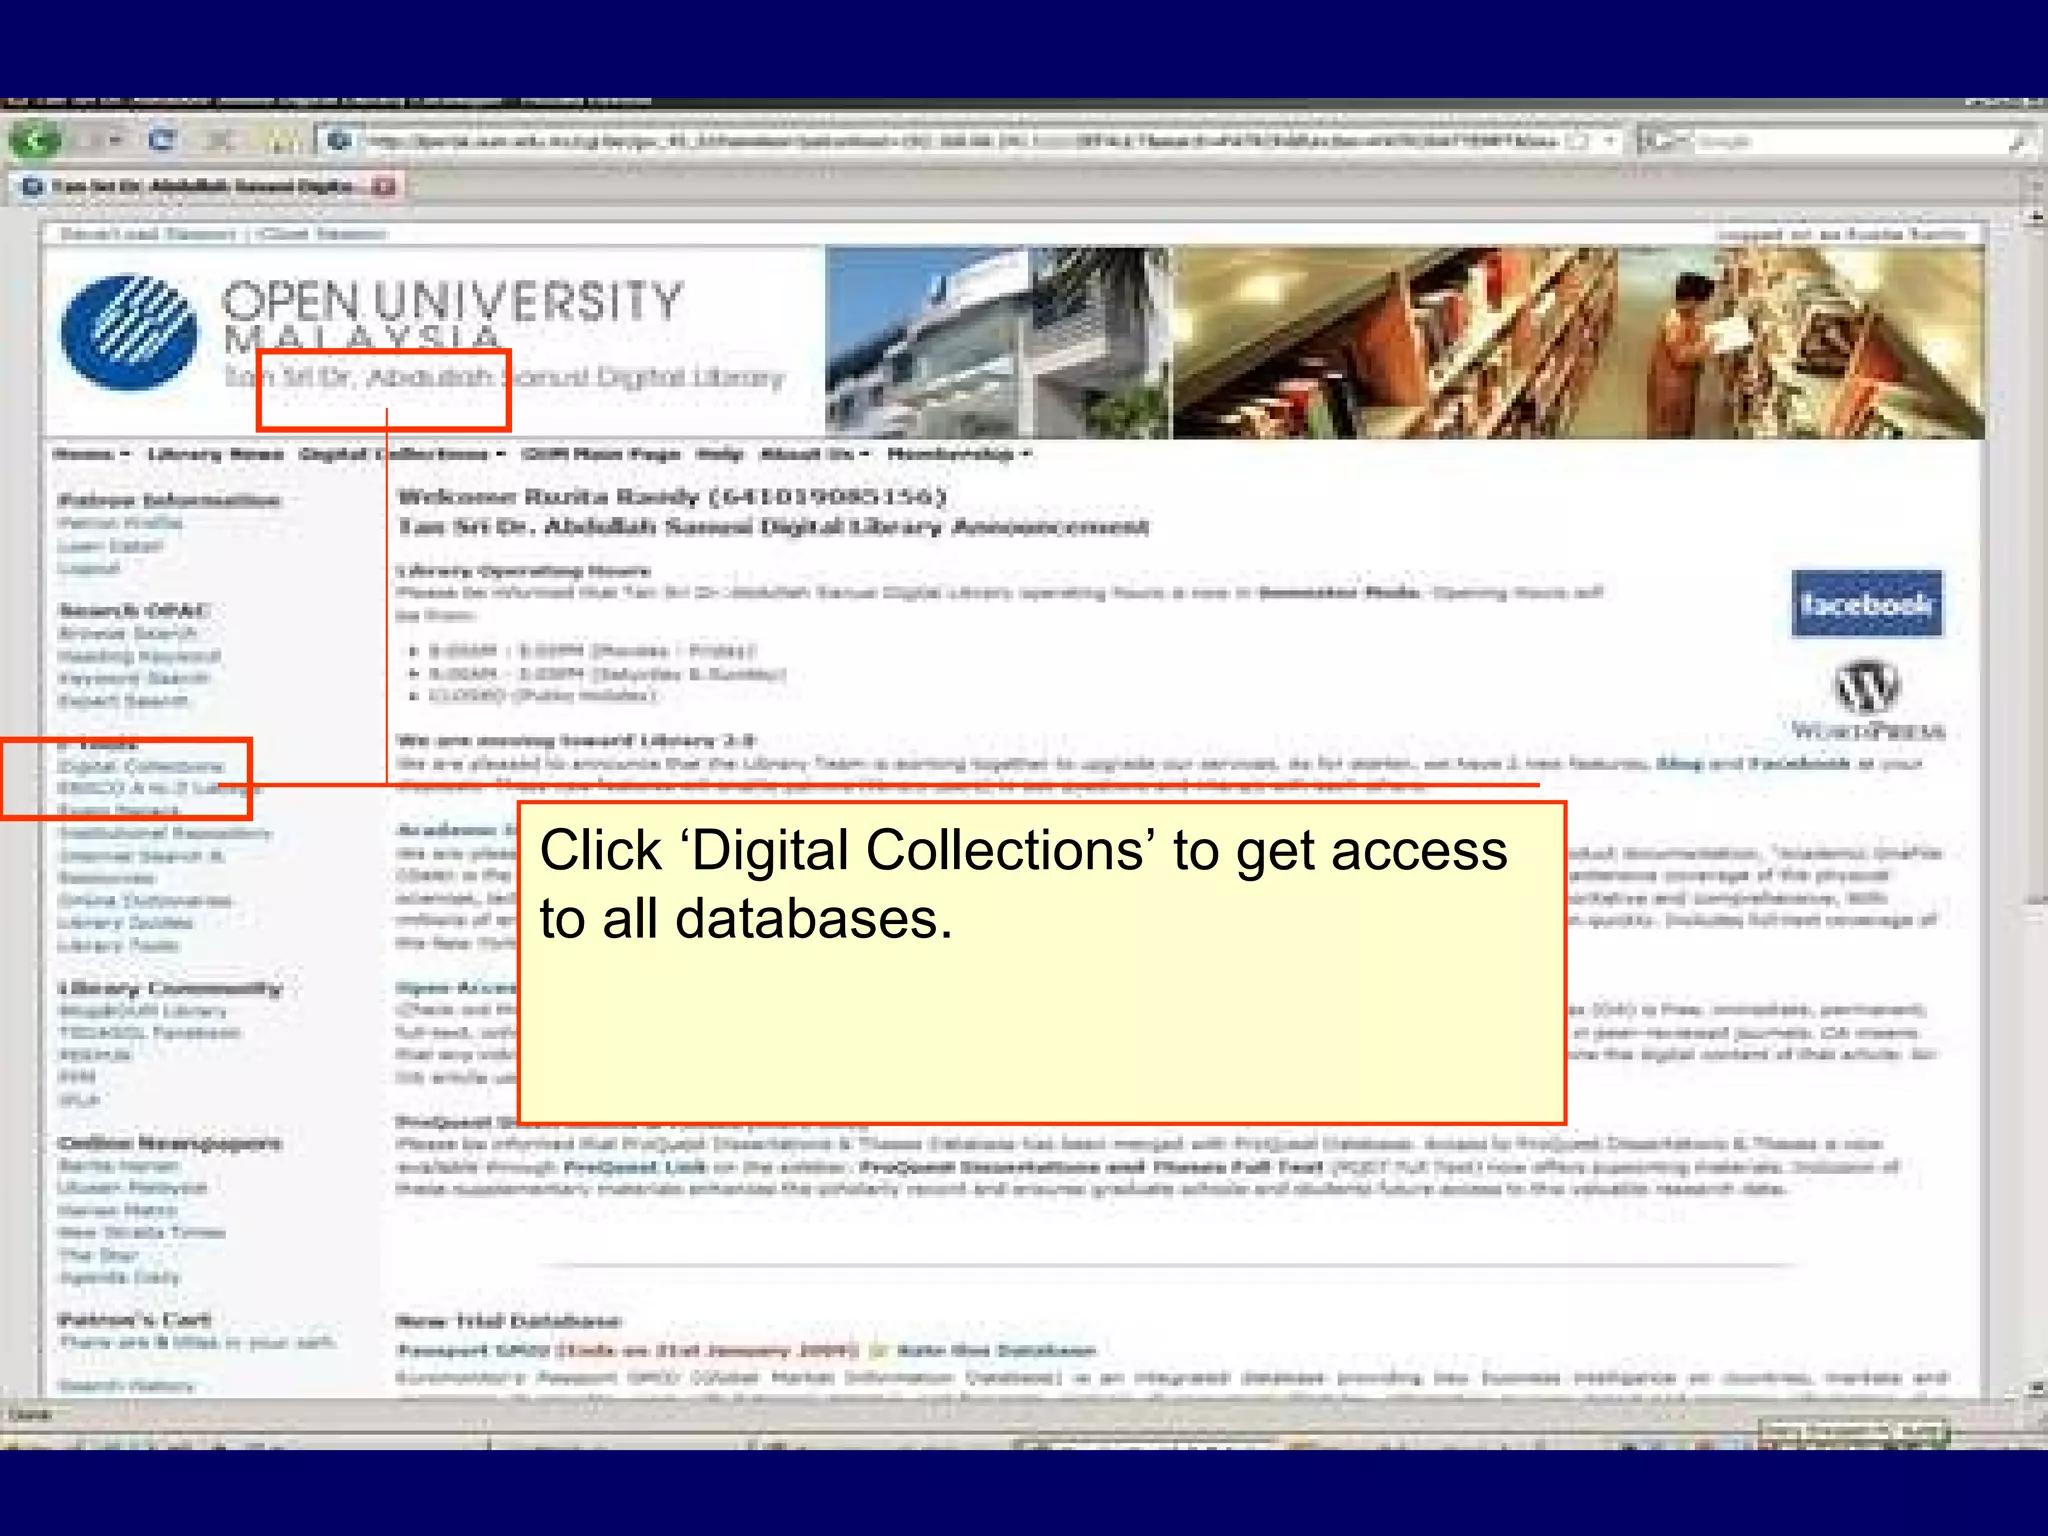Click the library building banner photo
The height and width of the screenshot is (1536, 2048).
[x=997, y=342]
